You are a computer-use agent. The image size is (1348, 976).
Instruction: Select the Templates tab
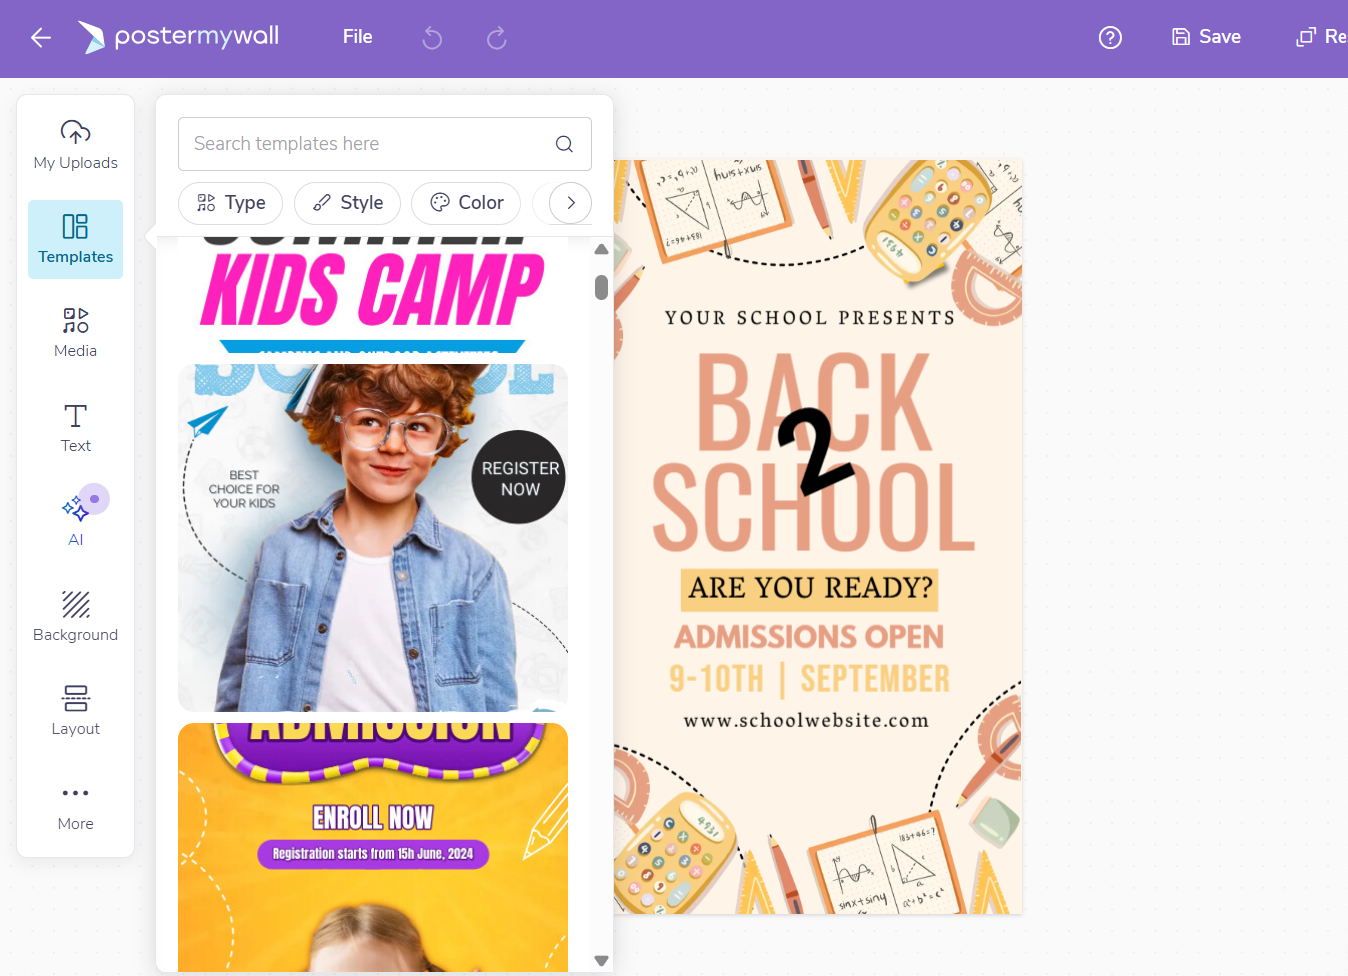(x=76, y=239)
